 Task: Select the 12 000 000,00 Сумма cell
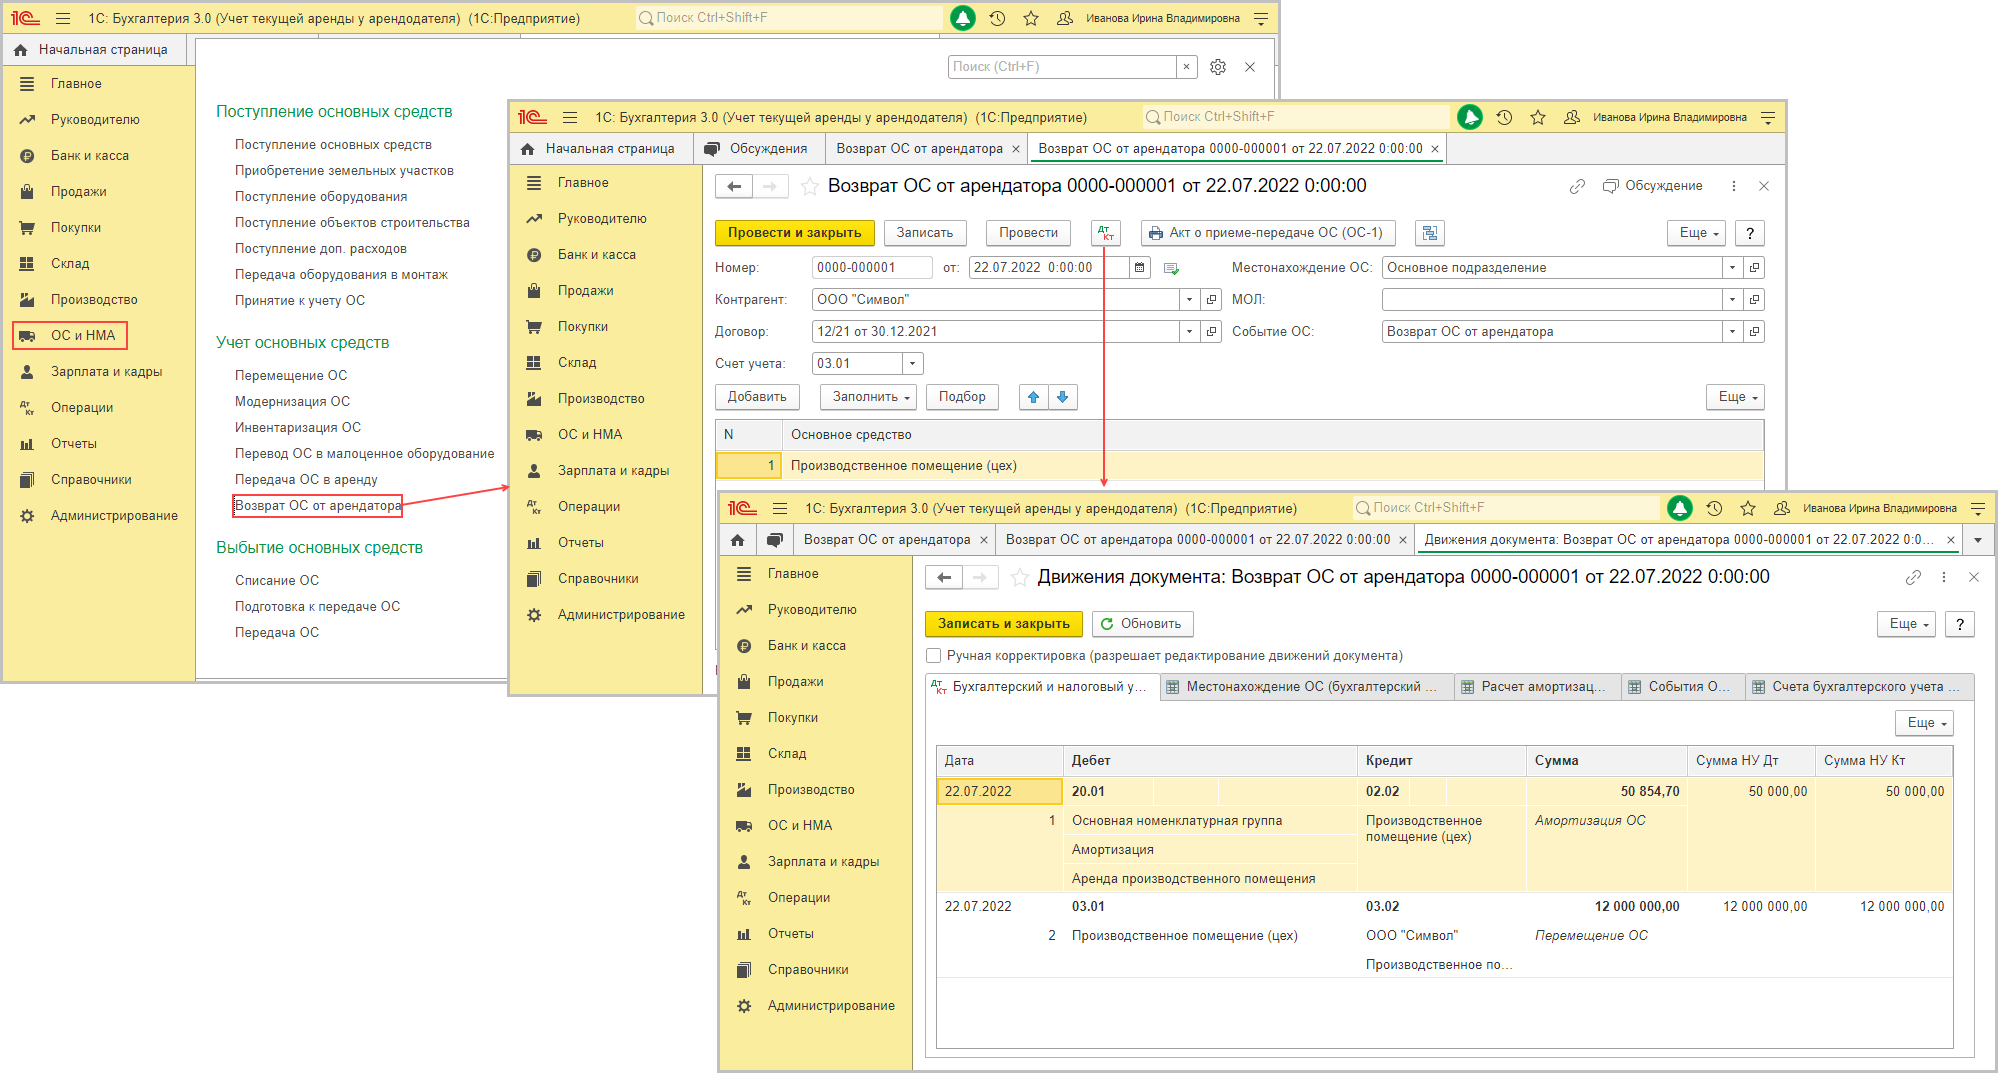click(1607, 907)
